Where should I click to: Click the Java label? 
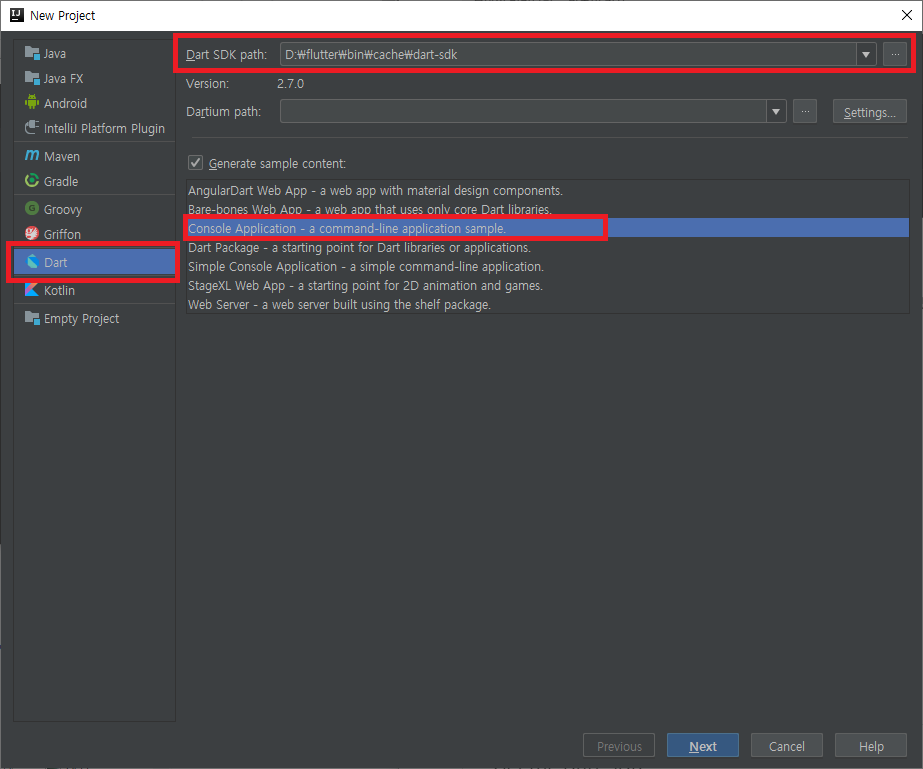(55, 54)
